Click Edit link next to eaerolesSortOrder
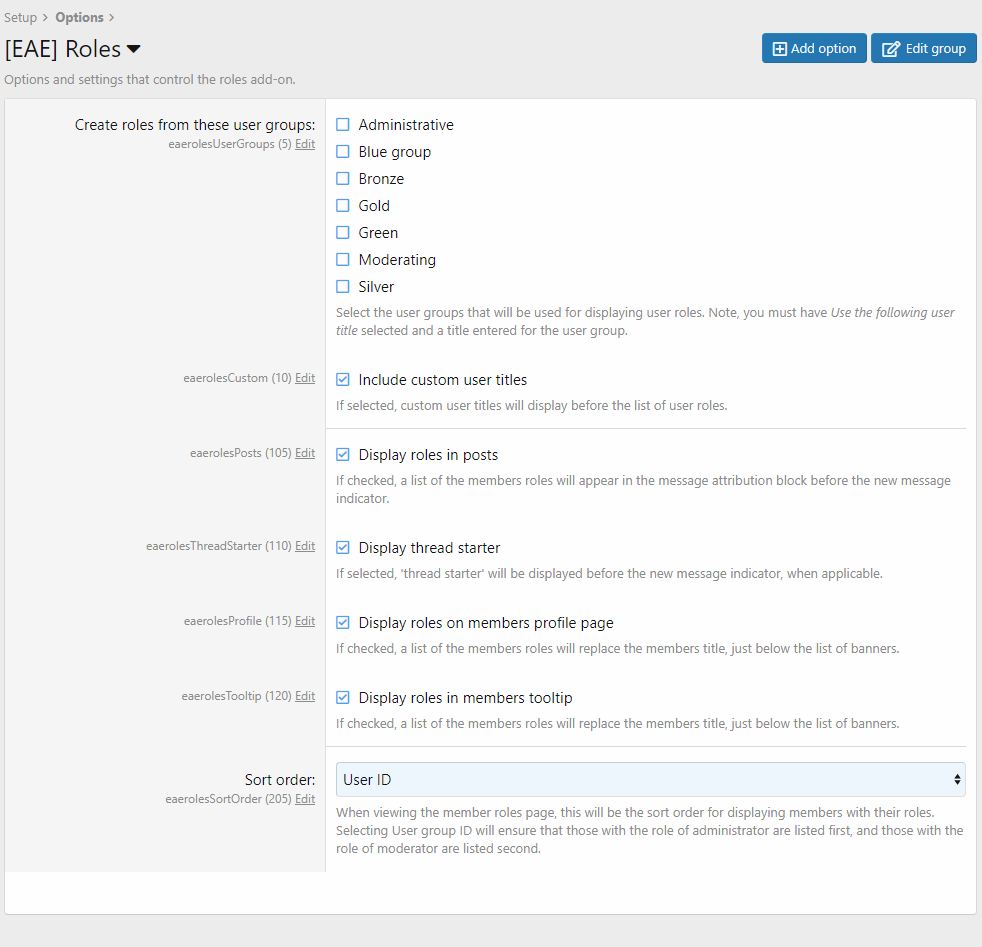This screenshot has width=982, height=947. tap(305, 799)
